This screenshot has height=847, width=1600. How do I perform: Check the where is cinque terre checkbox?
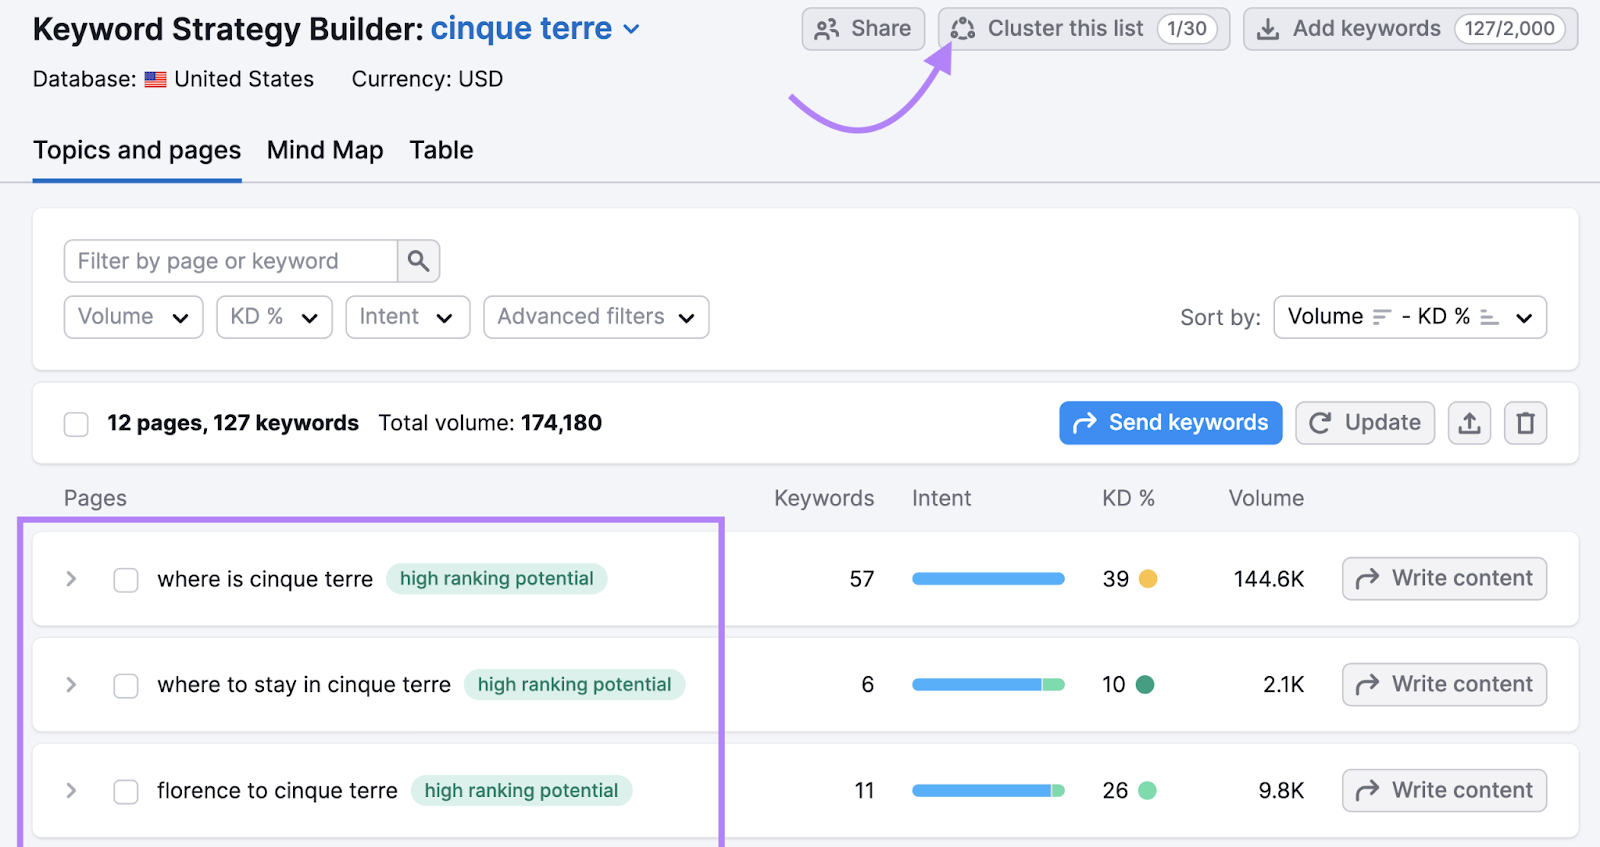click(126, 580)
